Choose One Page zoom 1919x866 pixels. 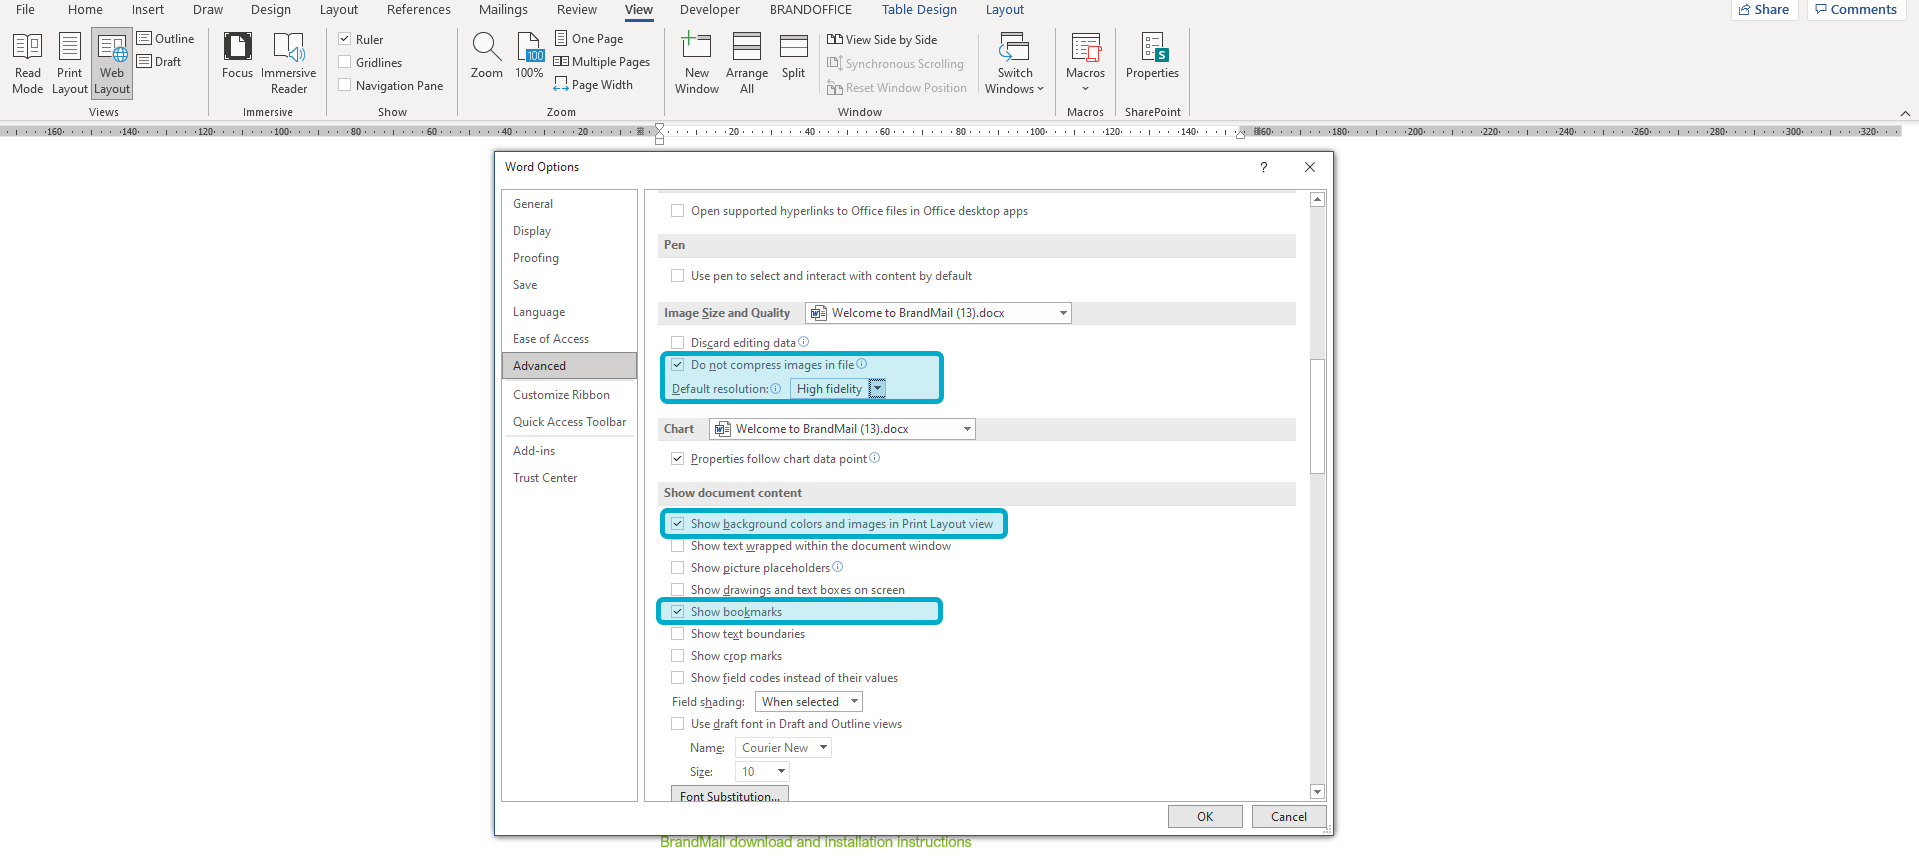tap(589, 39)
